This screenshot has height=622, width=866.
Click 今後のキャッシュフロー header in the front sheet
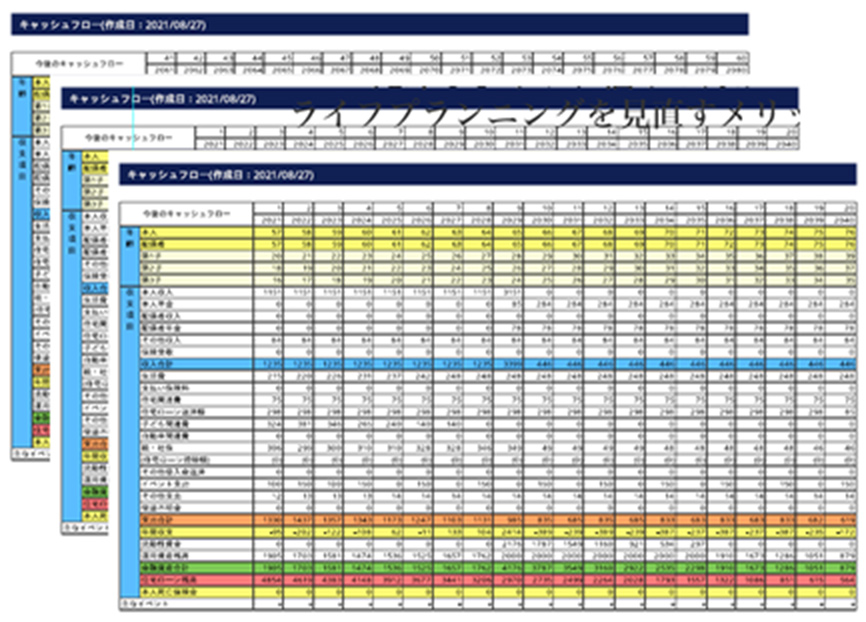click(x=186, y=214)
